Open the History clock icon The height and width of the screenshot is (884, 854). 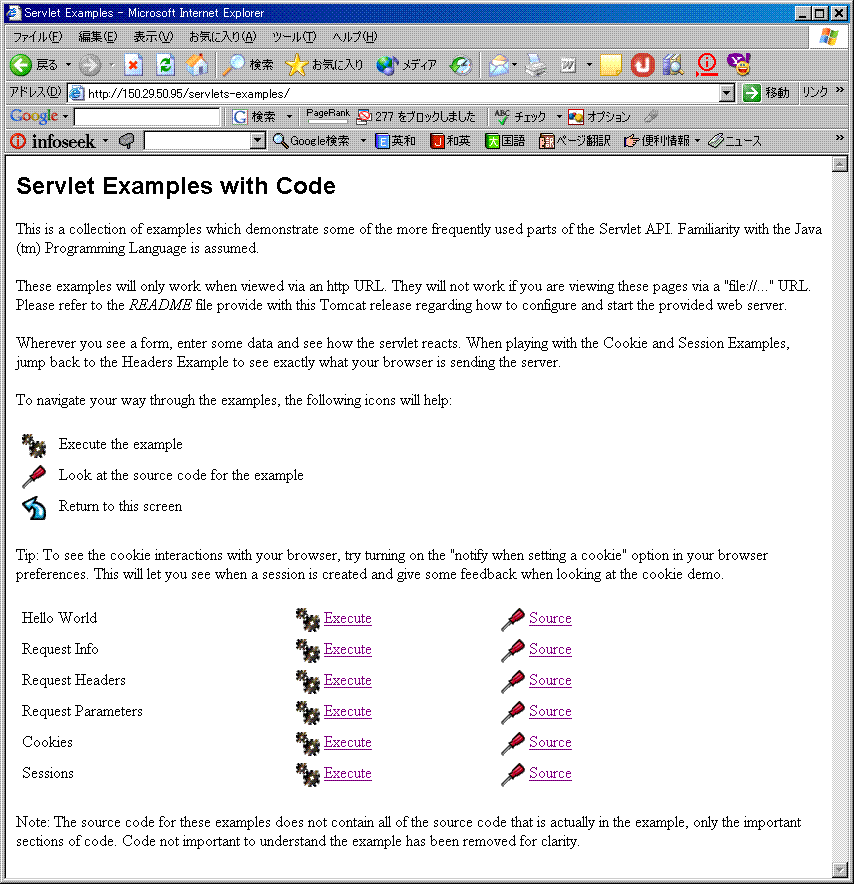pyautogui.click(x=461, y=65)
